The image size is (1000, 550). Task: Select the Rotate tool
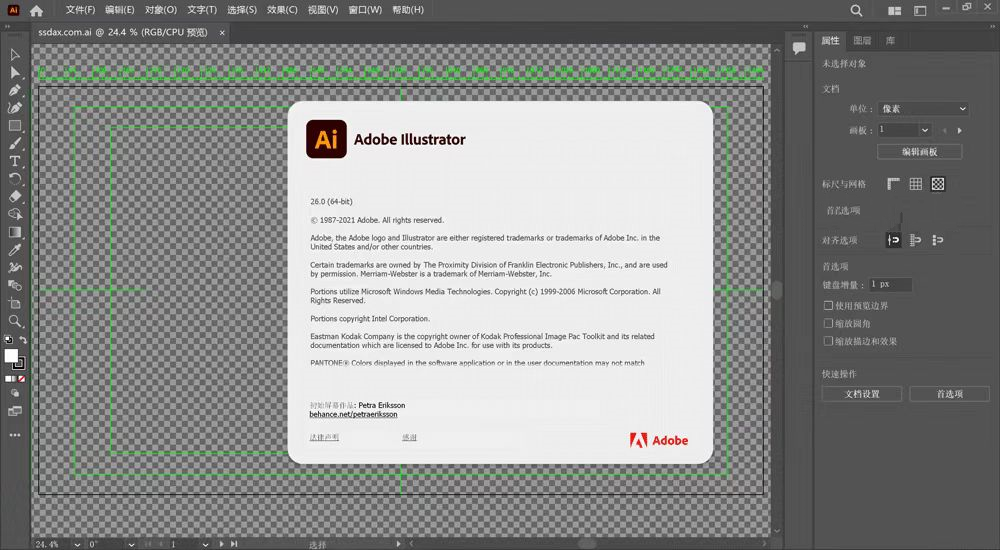coord(15,179)
